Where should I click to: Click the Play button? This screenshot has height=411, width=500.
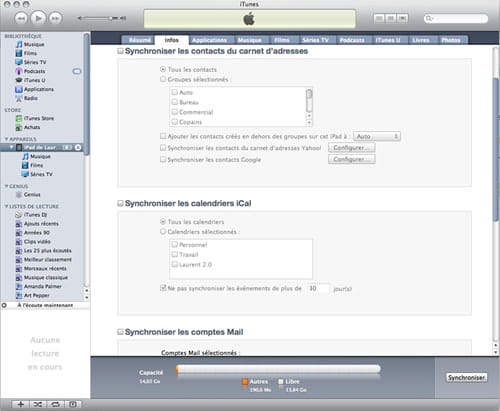[38, 18]
